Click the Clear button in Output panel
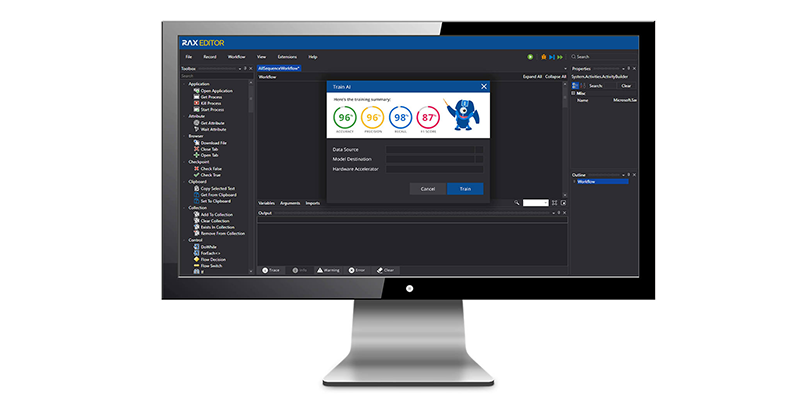The width and height of the screenshot is (800, 400). (x=385, y=270)
